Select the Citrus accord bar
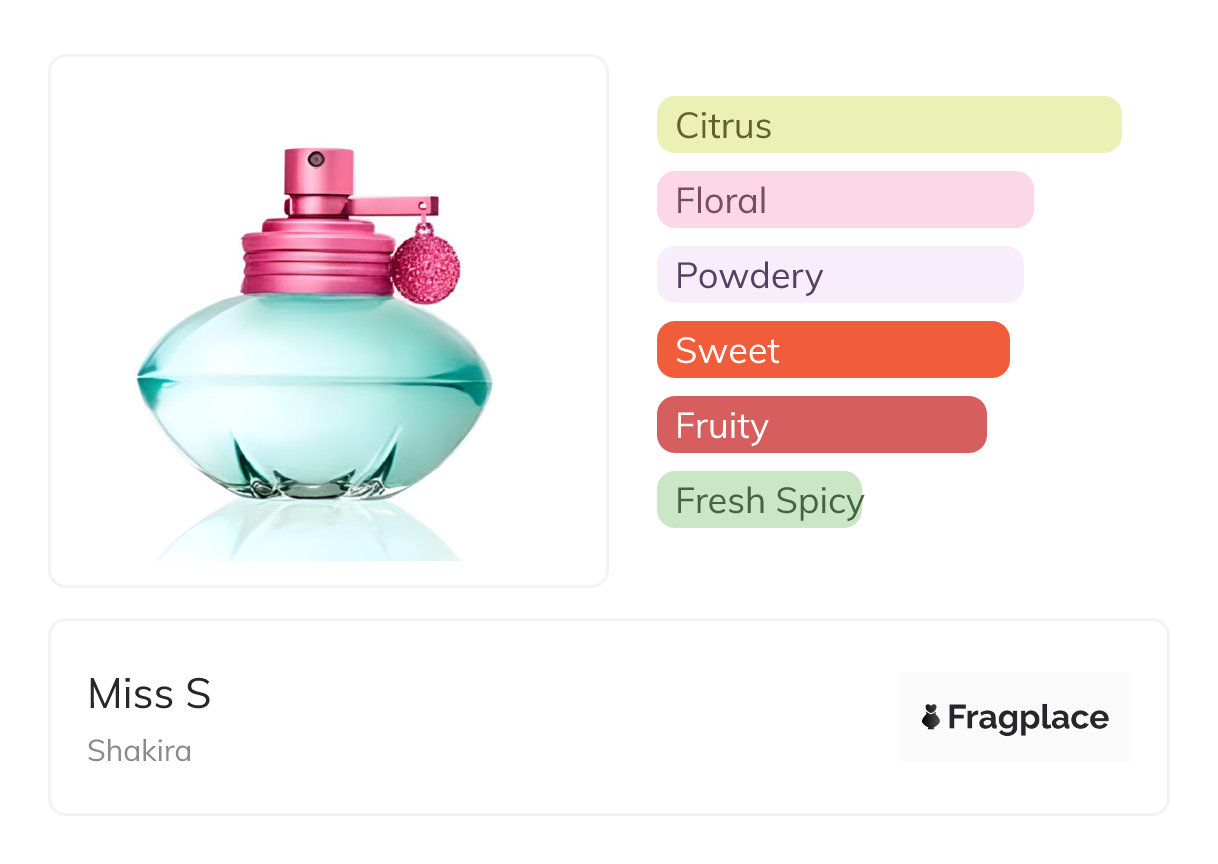This screenshot has width=1218, height=864. [x=888, y=125]
